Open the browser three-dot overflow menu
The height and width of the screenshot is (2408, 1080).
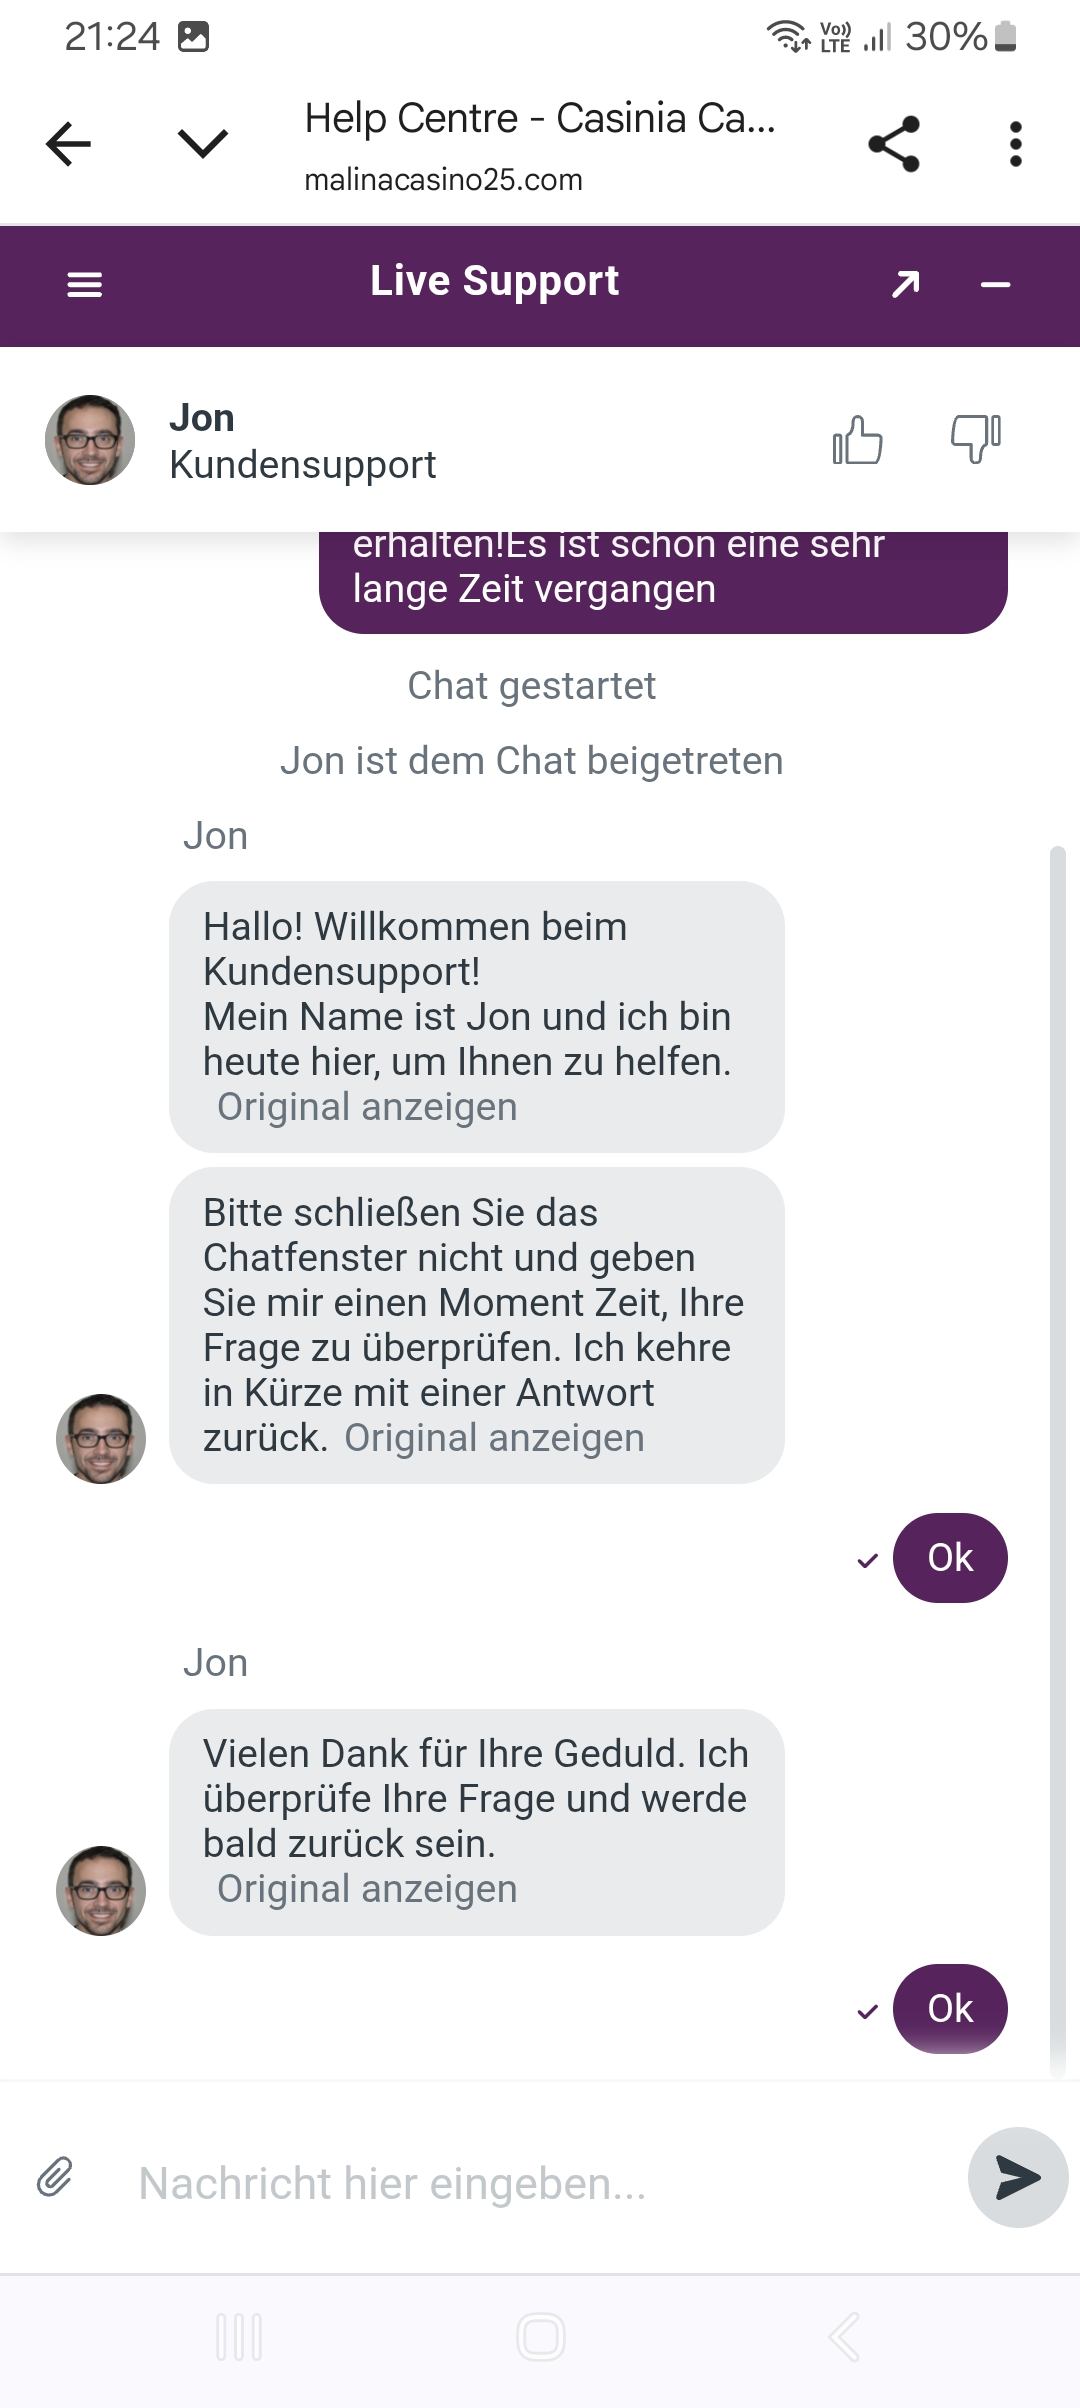click(1015, 144)
